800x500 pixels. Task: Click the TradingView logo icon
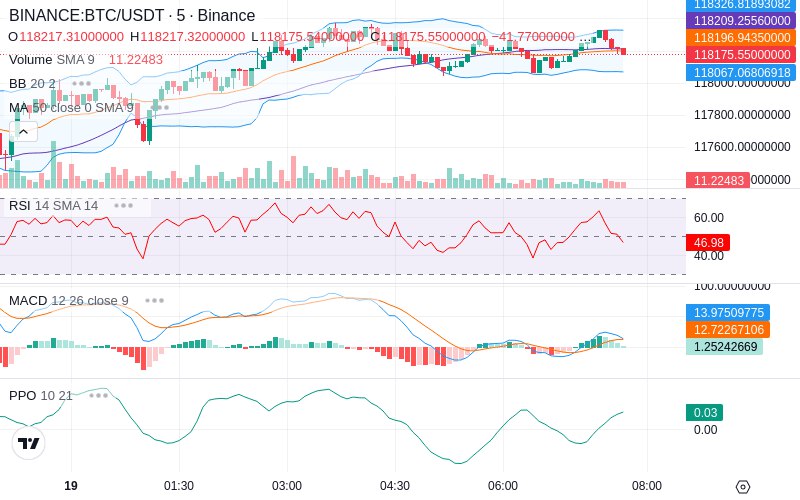(29, 443)
